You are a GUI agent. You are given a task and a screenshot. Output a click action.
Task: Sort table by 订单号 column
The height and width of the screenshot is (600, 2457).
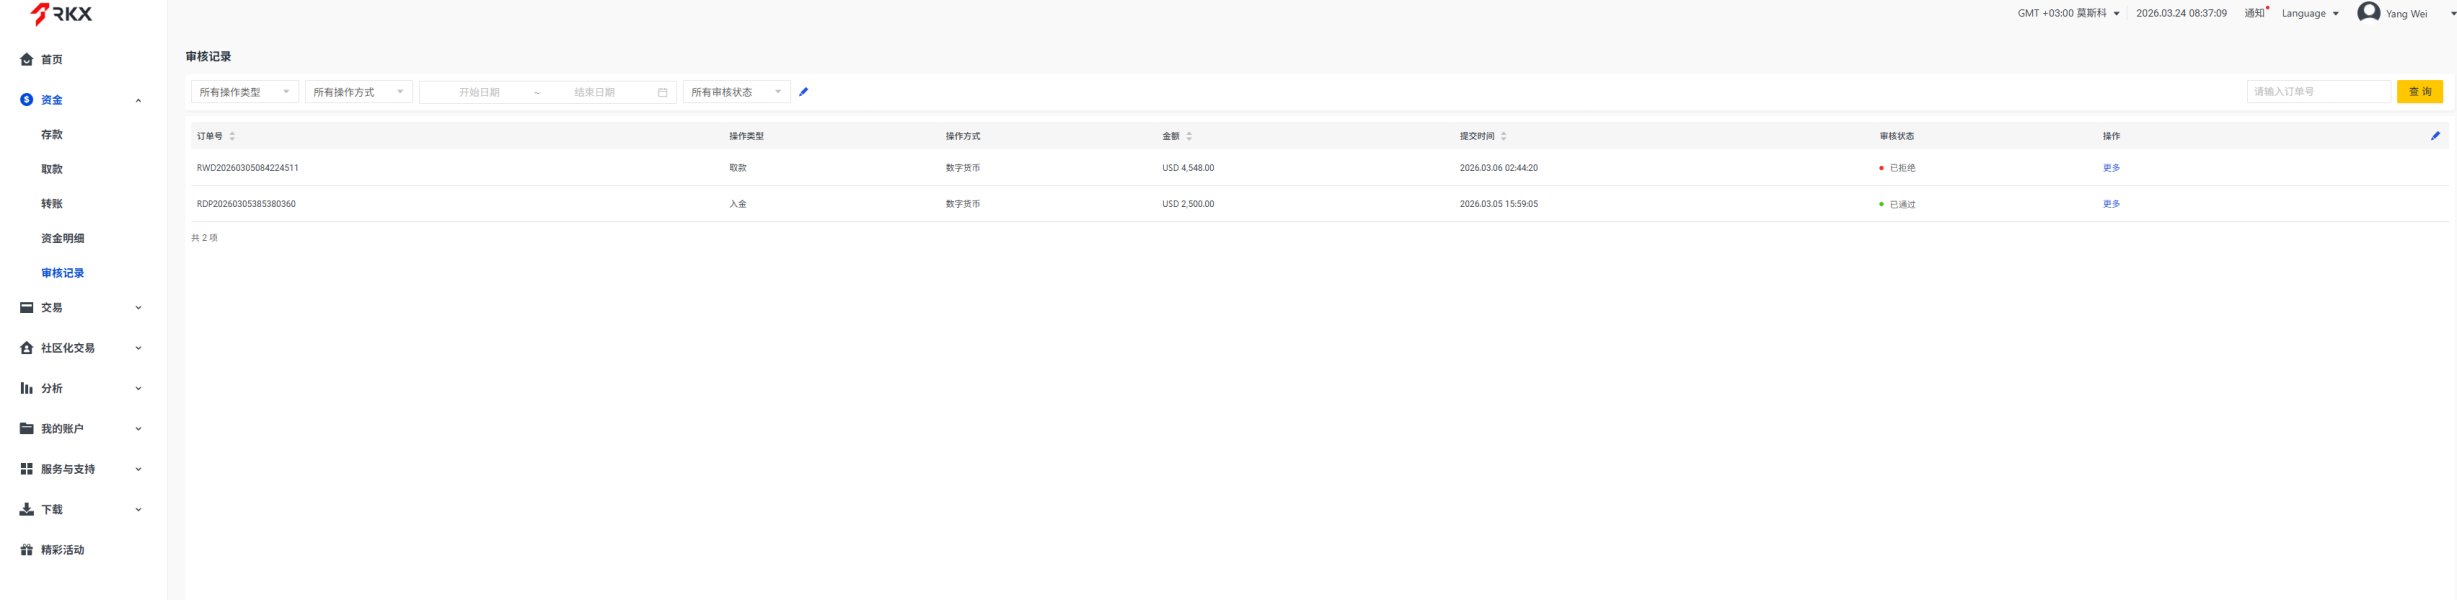click(x=232, y=136)
